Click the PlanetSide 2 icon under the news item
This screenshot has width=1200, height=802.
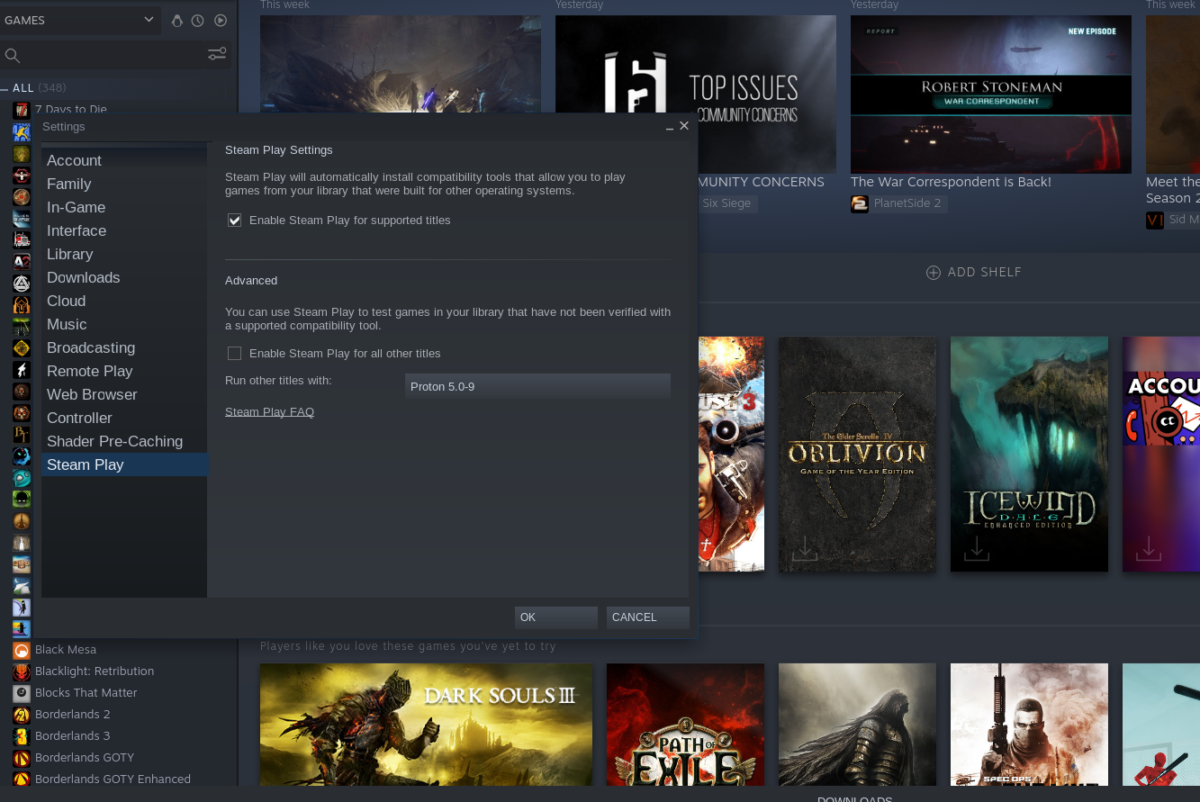point(860,203)
